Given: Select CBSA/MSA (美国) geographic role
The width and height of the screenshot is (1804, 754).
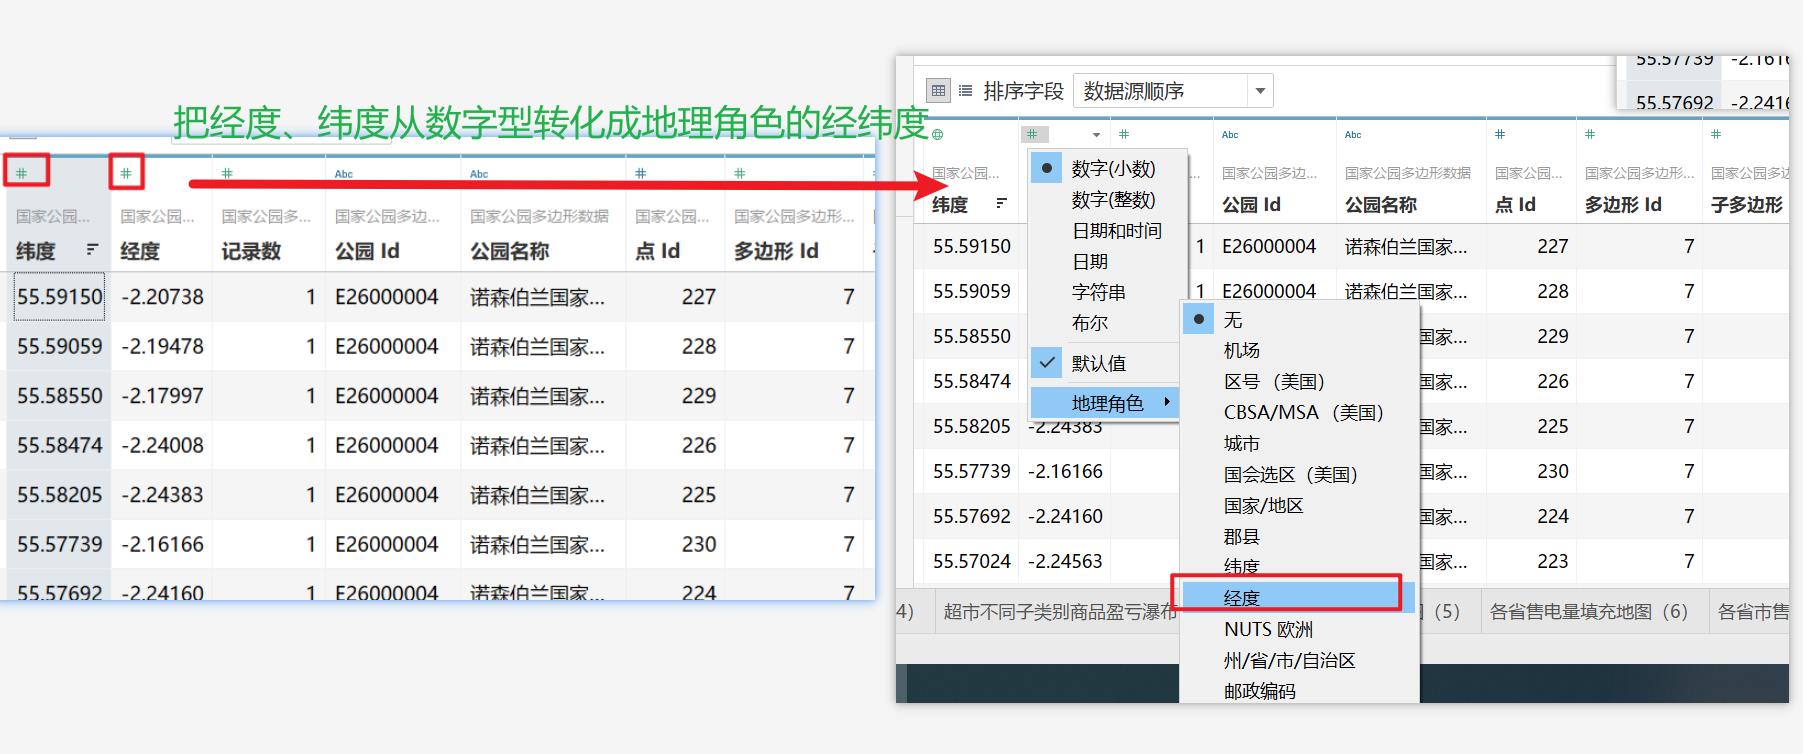Looking at the screenshot, I should 1300,412.
